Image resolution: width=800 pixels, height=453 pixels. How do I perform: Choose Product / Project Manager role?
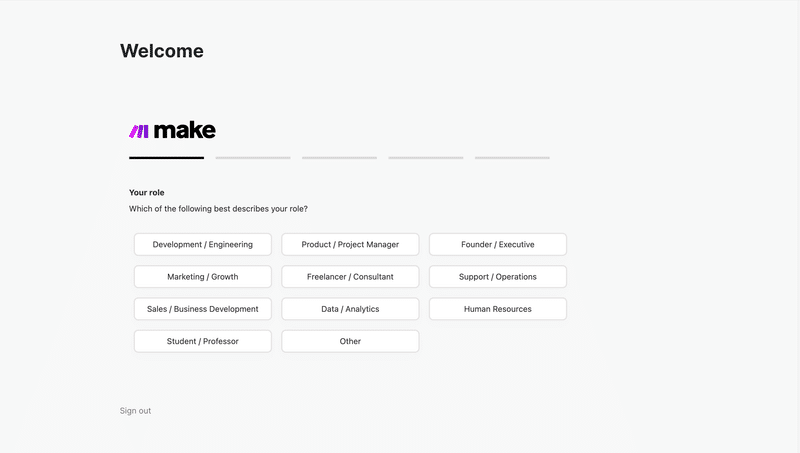coord(350,244)
